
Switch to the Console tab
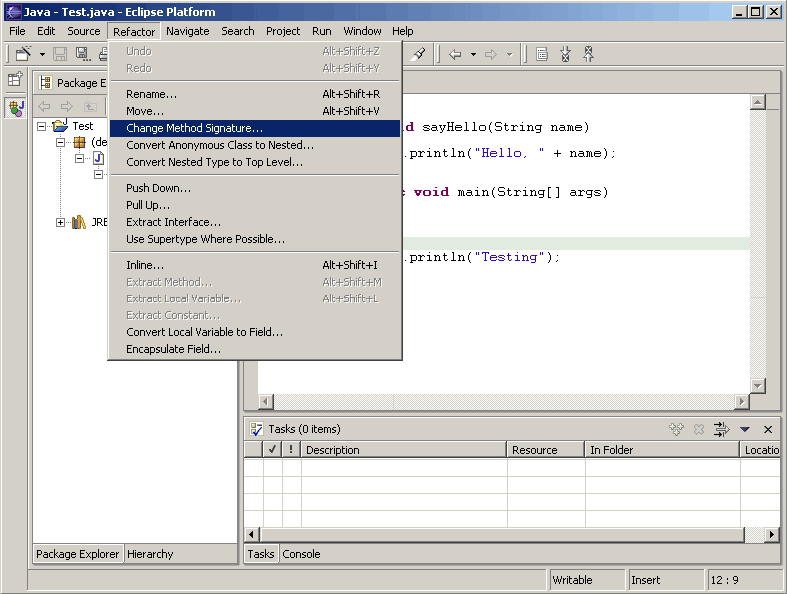pyautogui.click(x=301, y=554)
